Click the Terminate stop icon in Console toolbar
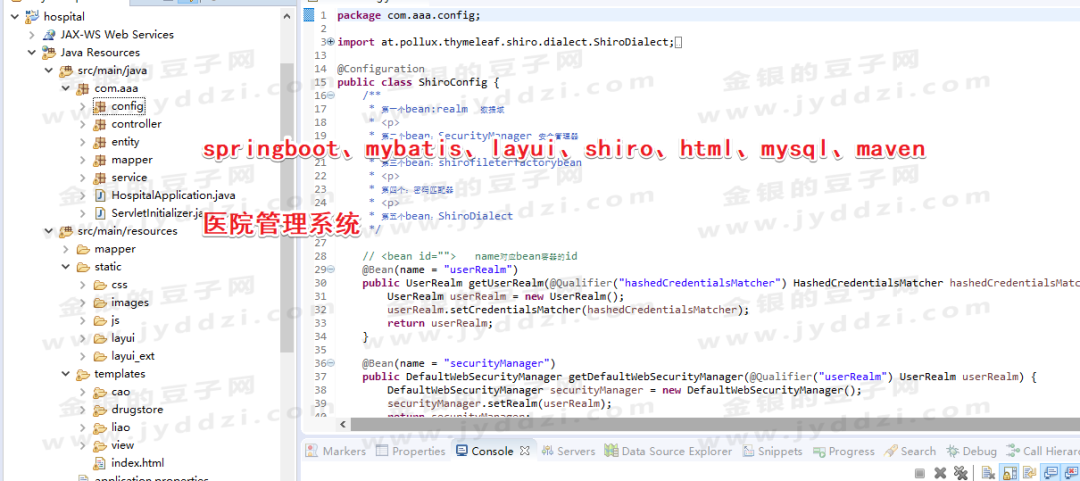The image size is (1080, 481). point(920,473)
